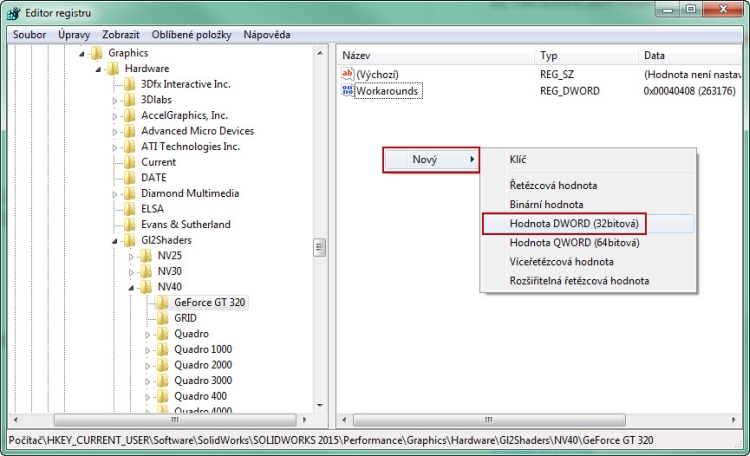The height and width of the screenshot is (456, 750).
Task: Click the values pane scroll-right arrow
Action: pos(734,420)
